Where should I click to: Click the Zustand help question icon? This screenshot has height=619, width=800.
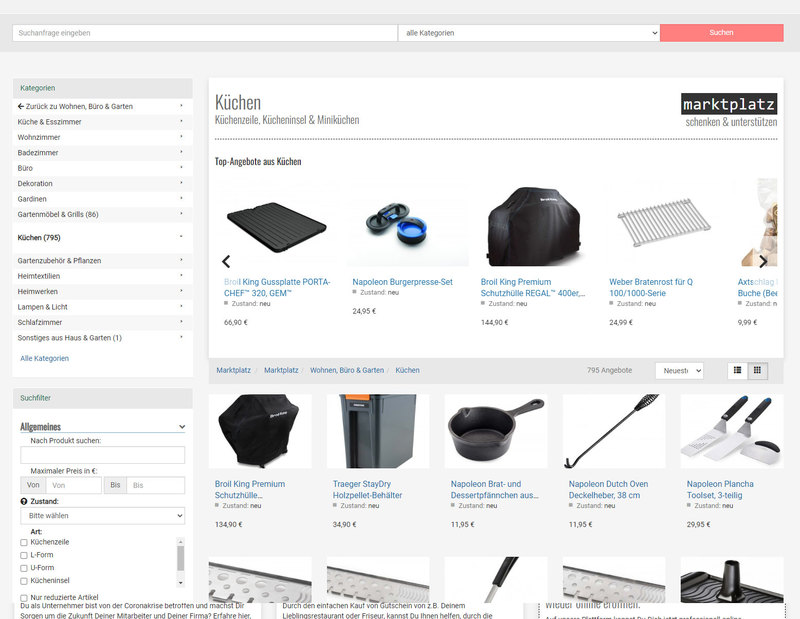[23, 501]
